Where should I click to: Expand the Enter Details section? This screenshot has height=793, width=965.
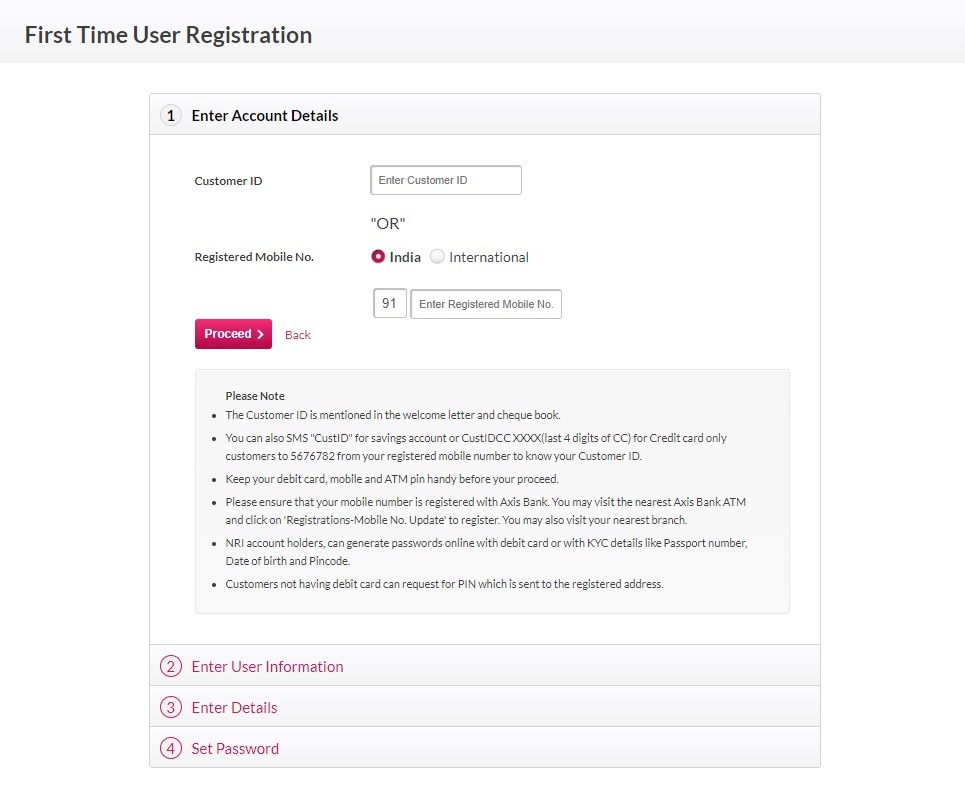(234, 708)
